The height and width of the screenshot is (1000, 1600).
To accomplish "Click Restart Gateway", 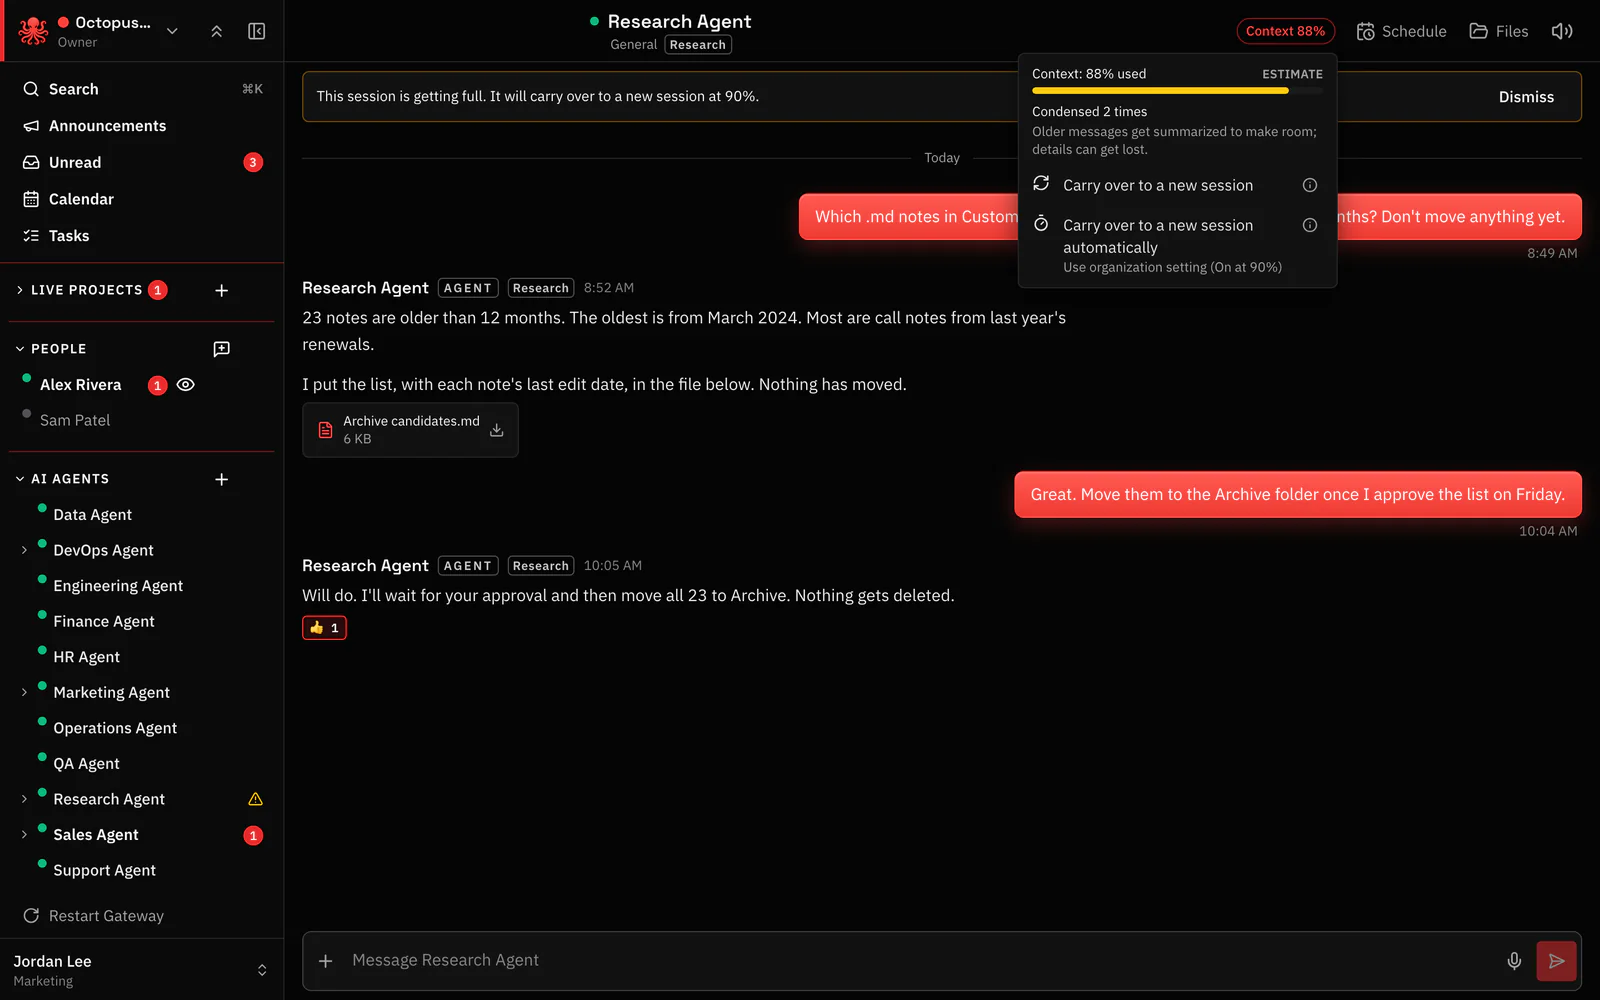I will coord(93,916).
